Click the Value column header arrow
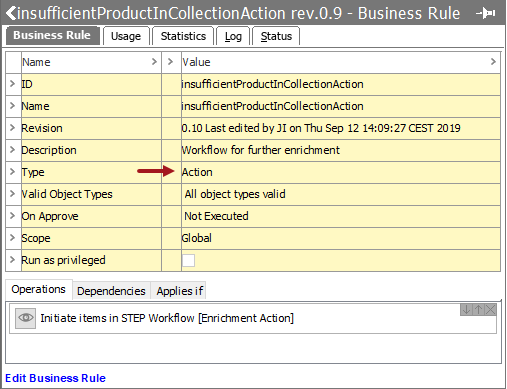This screenshot has height=389, width=507. click(493, 62)
